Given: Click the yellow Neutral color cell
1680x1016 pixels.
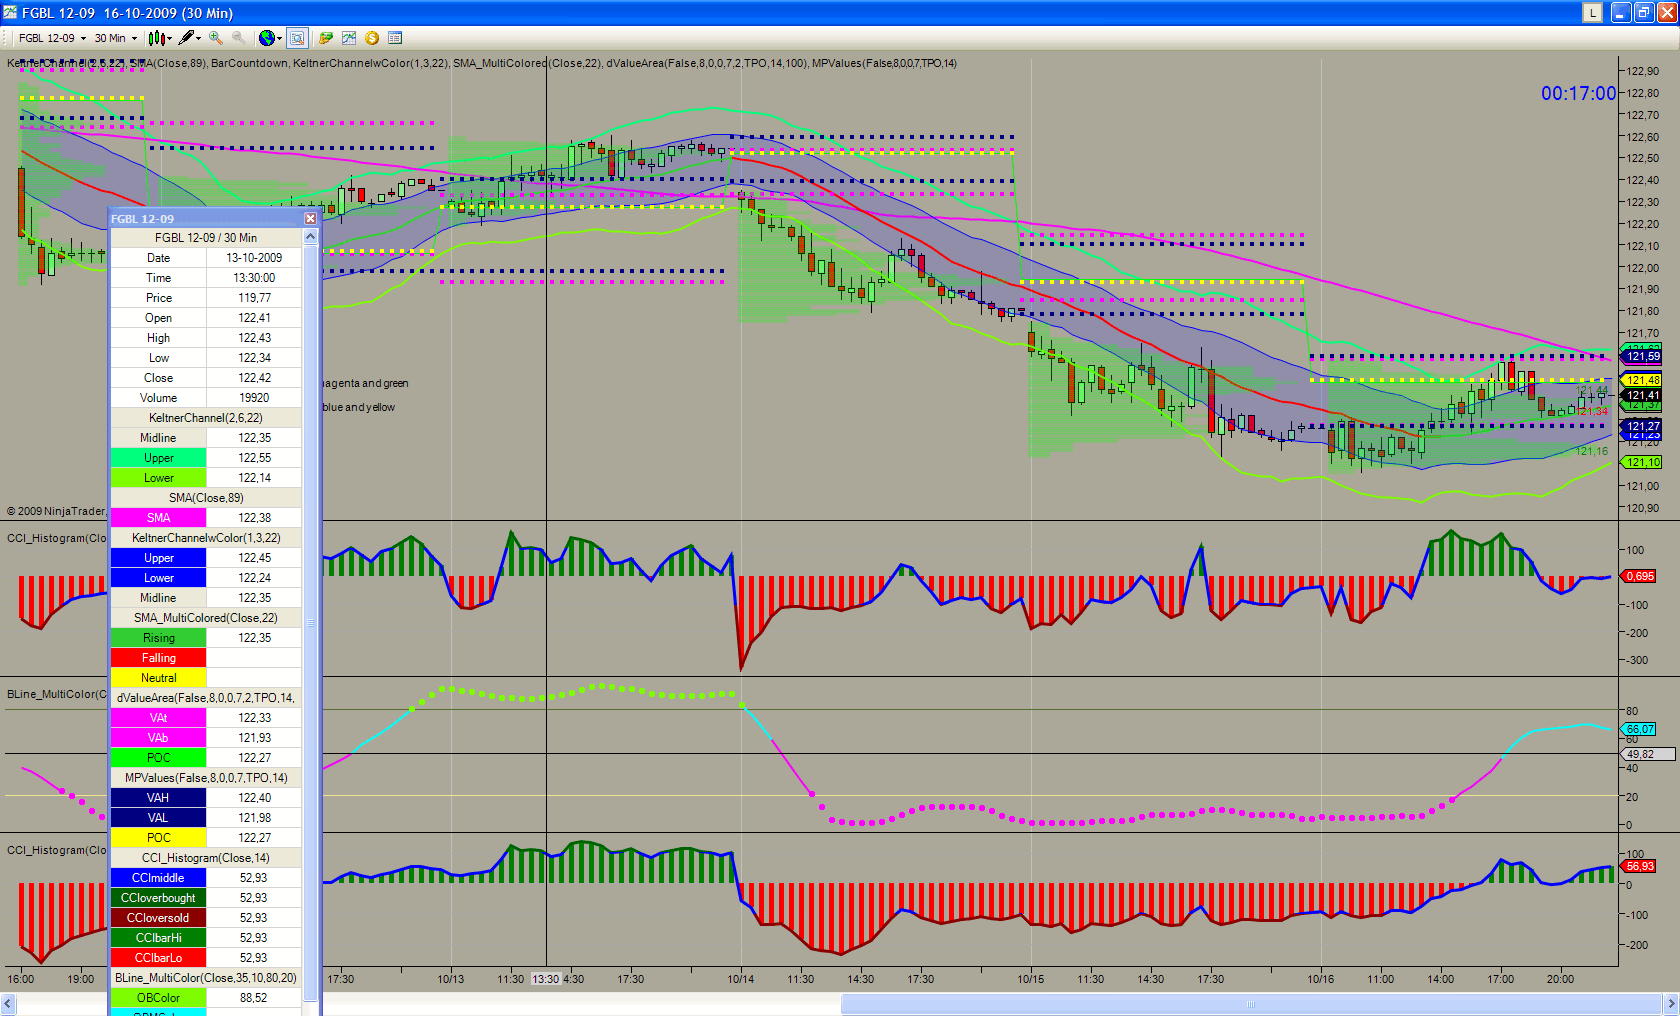Looking at the screenshot, I should [x=158, y=678].
